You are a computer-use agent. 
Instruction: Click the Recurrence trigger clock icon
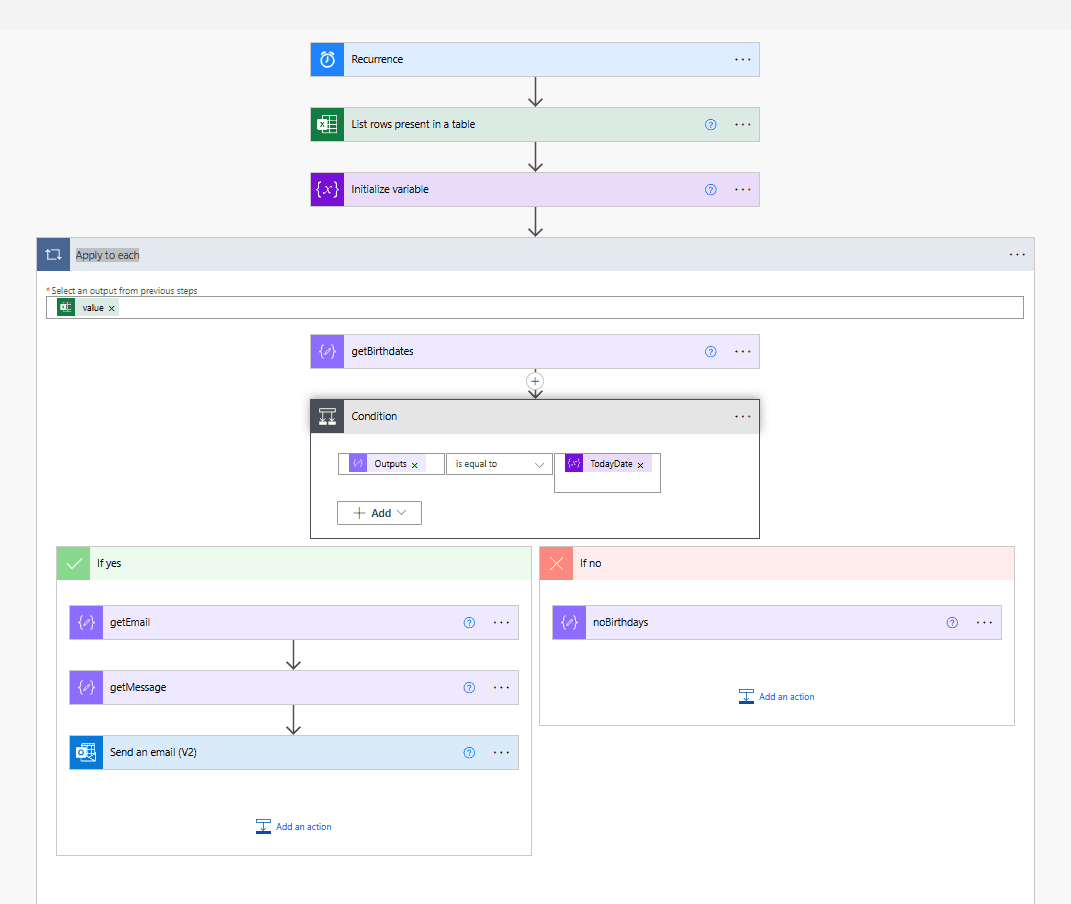[x=326, y=59]
